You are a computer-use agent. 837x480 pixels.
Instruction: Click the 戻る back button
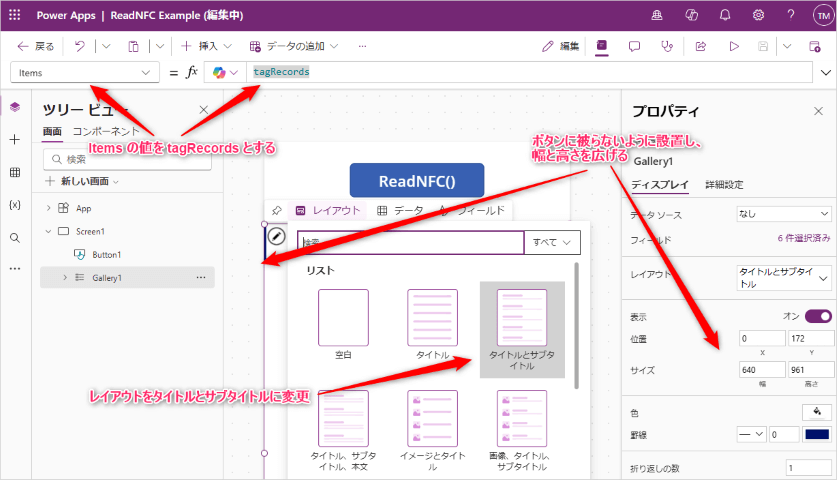36,46
